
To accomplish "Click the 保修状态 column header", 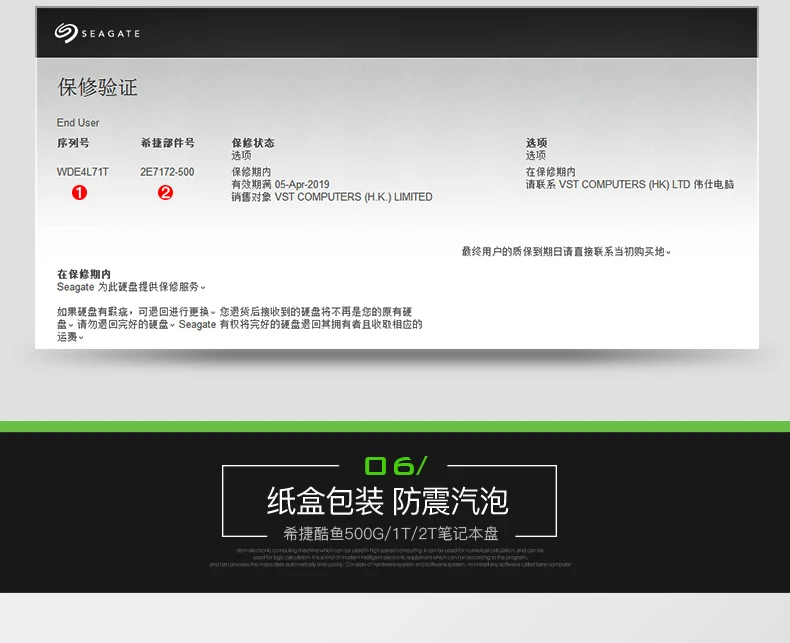I will click(252, 143).
